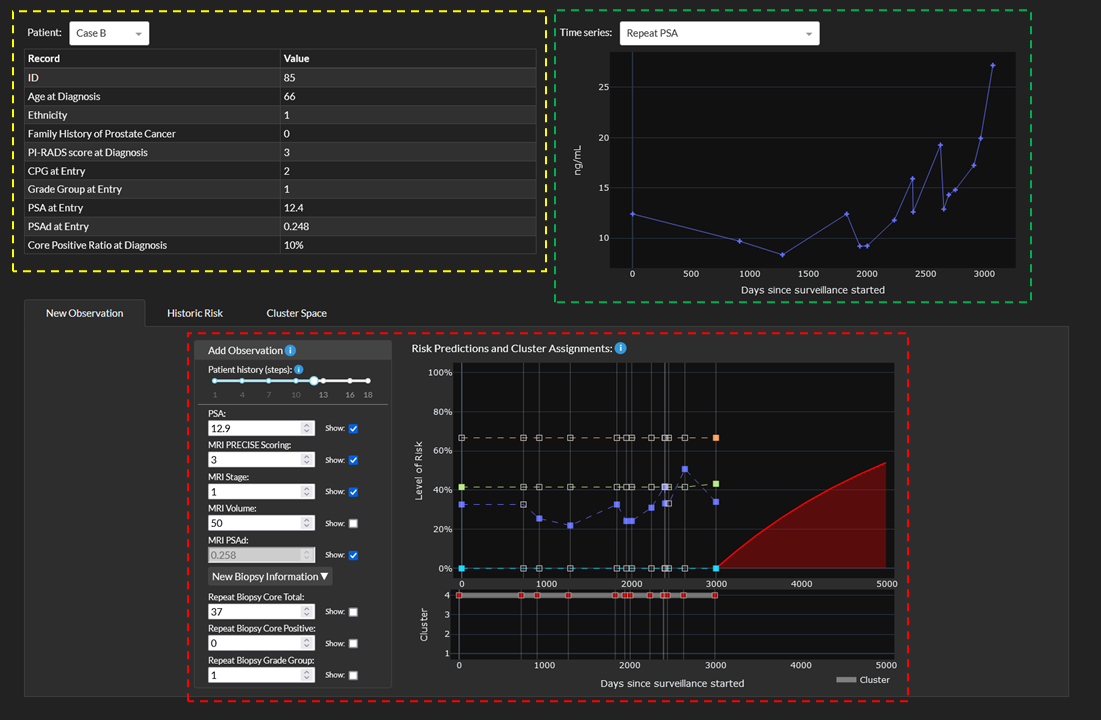Increment Repeat Biopsy Core Total value

(x=306, y=608)
